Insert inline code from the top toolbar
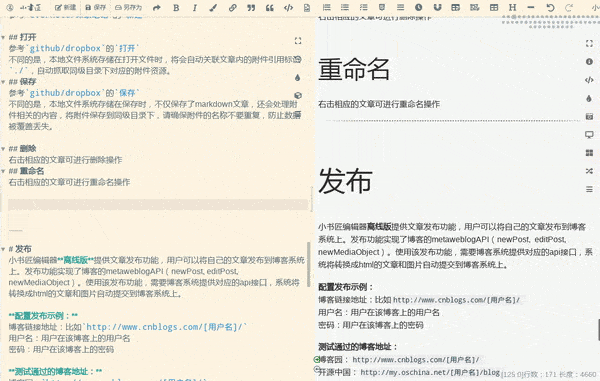The image size is (600, 381). (x=289, y=8)
